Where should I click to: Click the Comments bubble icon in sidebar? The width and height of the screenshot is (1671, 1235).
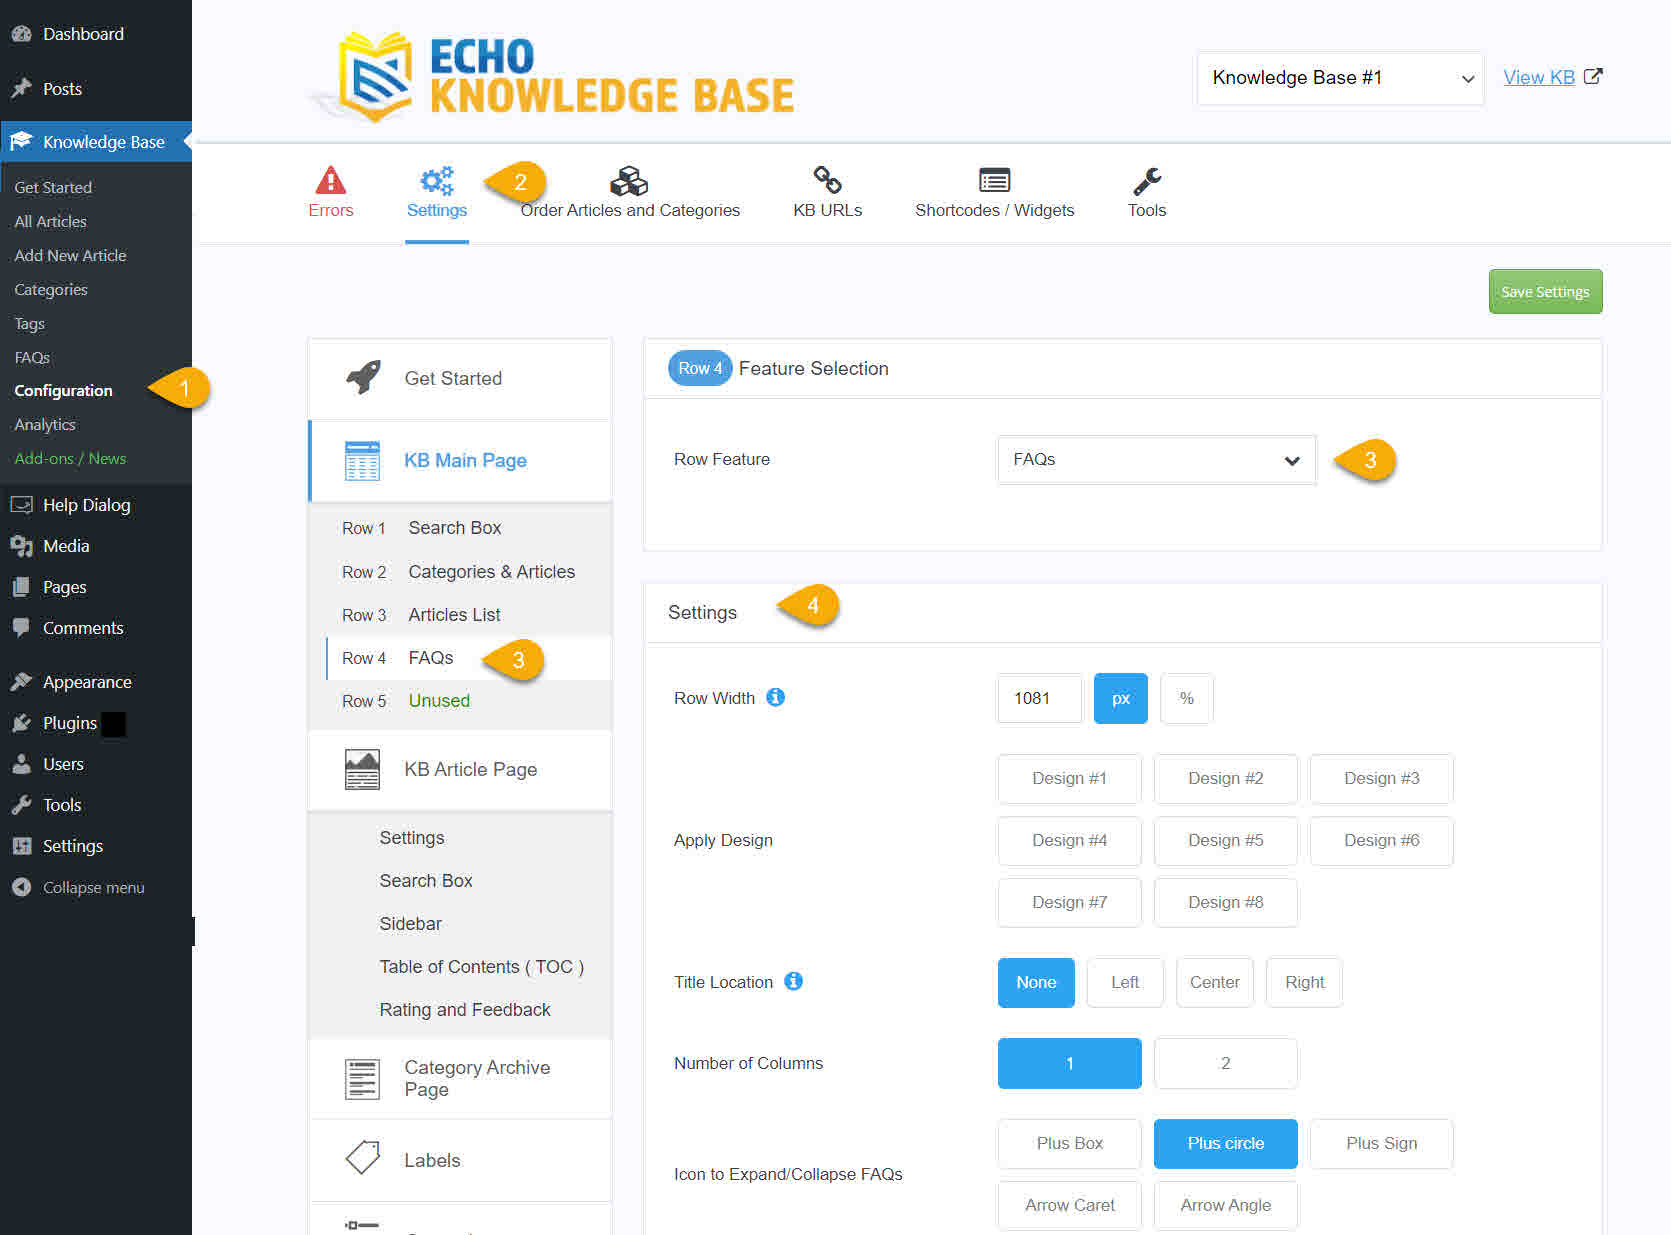[x=21, y=628]
